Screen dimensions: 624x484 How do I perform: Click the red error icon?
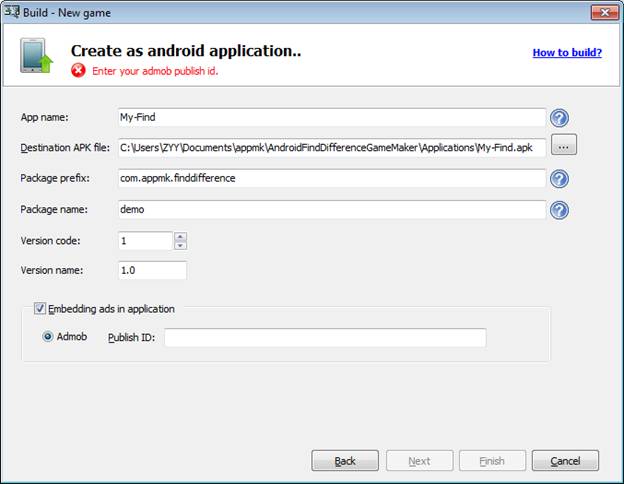[x=78, y=70]
